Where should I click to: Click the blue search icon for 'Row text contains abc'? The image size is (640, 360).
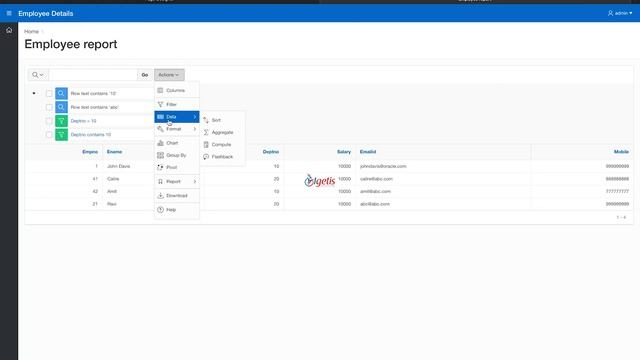pyautogui.click(x=61, y=107)
